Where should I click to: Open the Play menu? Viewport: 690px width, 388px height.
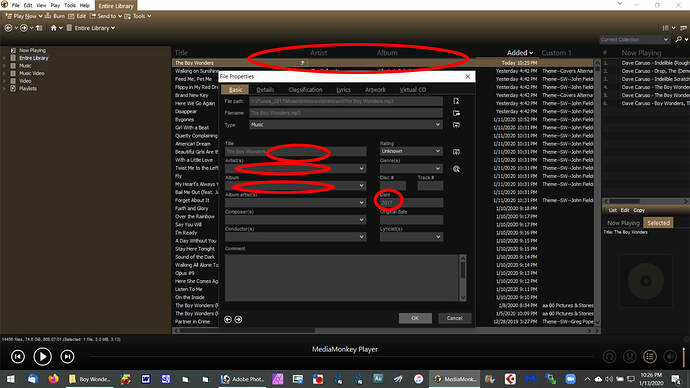(55, 5)
